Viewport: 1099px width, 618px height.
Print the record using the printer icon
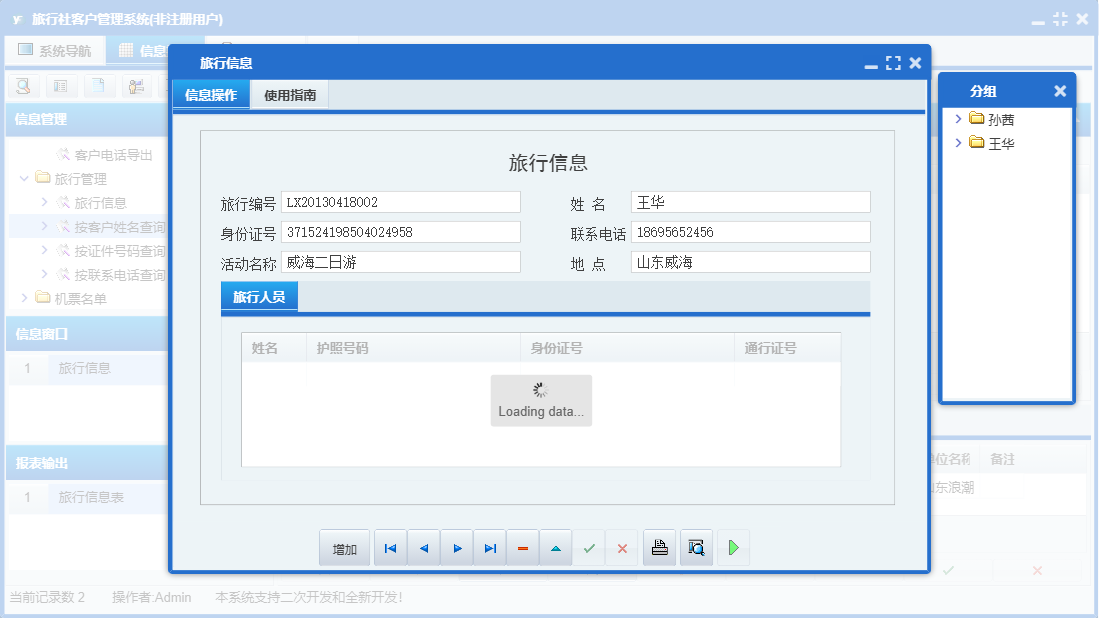click(x=659, y=547)
